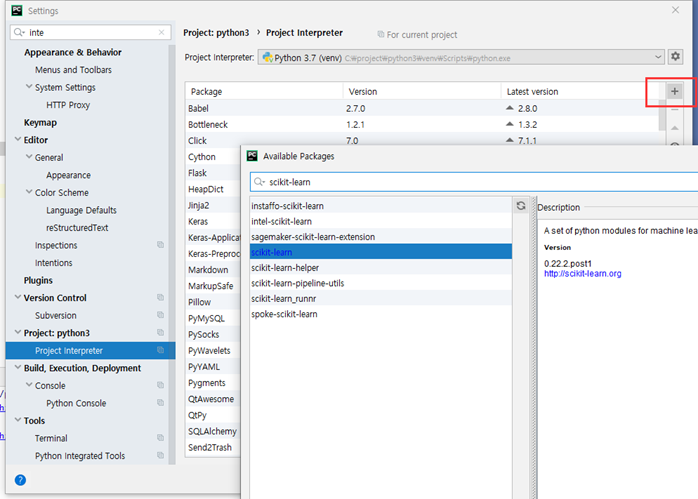Select the Babel row in installed packages
The height and width of the screenshot is (499, 698).
pos(422,108)
